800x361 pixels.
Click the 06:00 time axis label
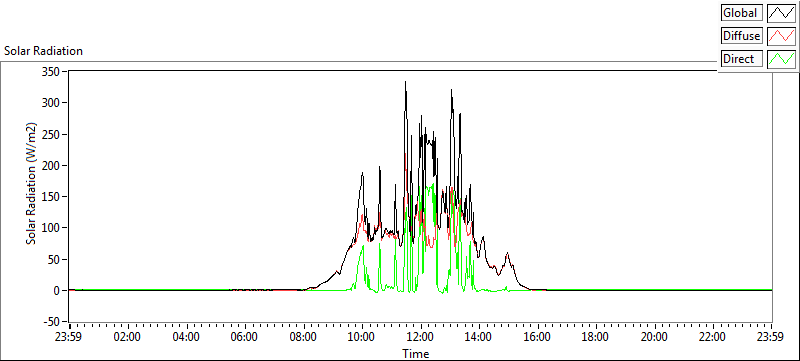pos(245,337)
